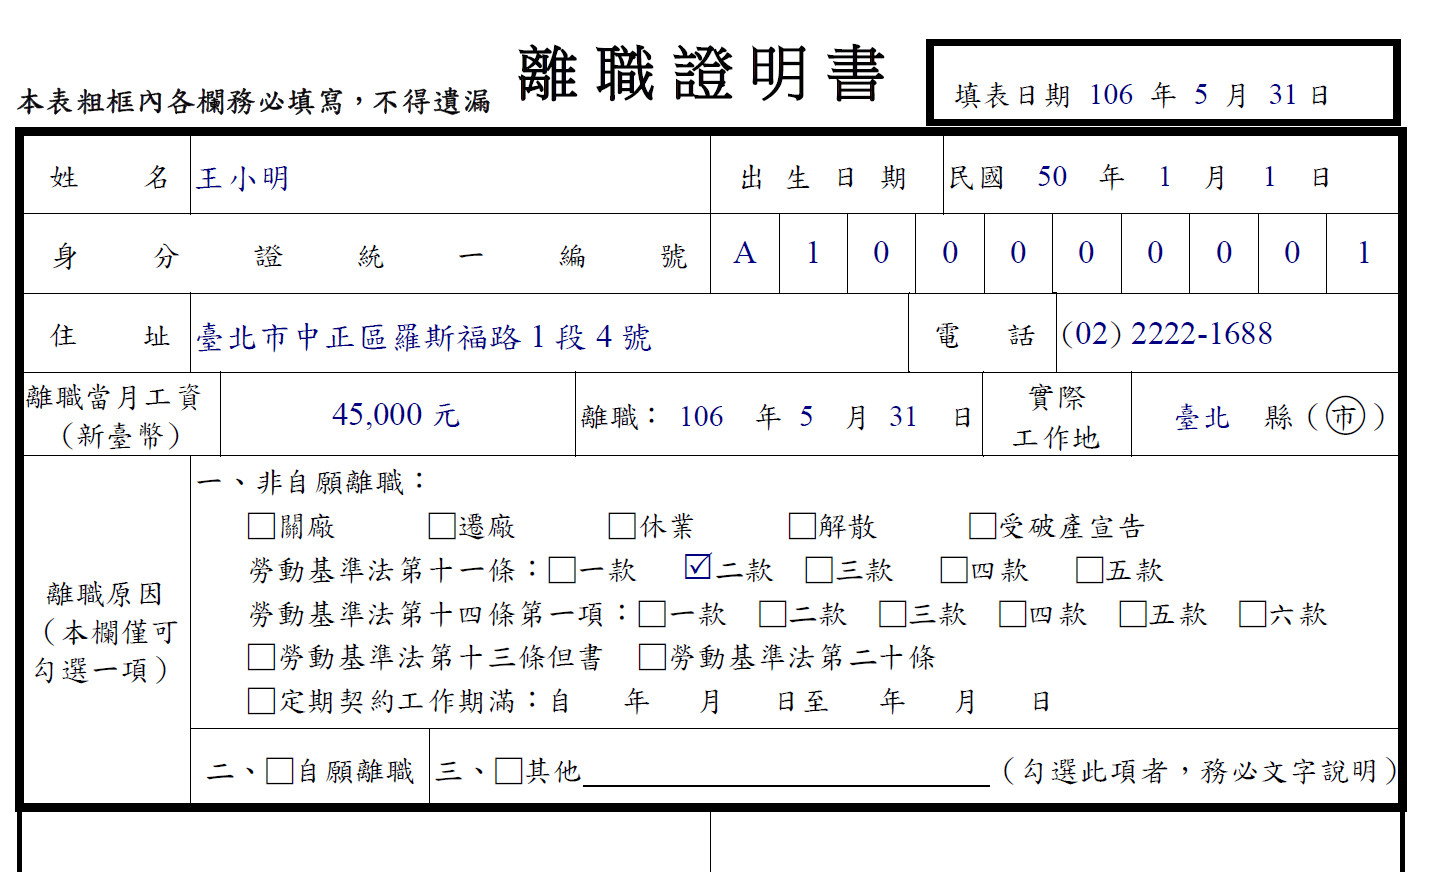
Task: Tick 五款 checkbox of 第十四條第一項
Action: point(1133,614)
